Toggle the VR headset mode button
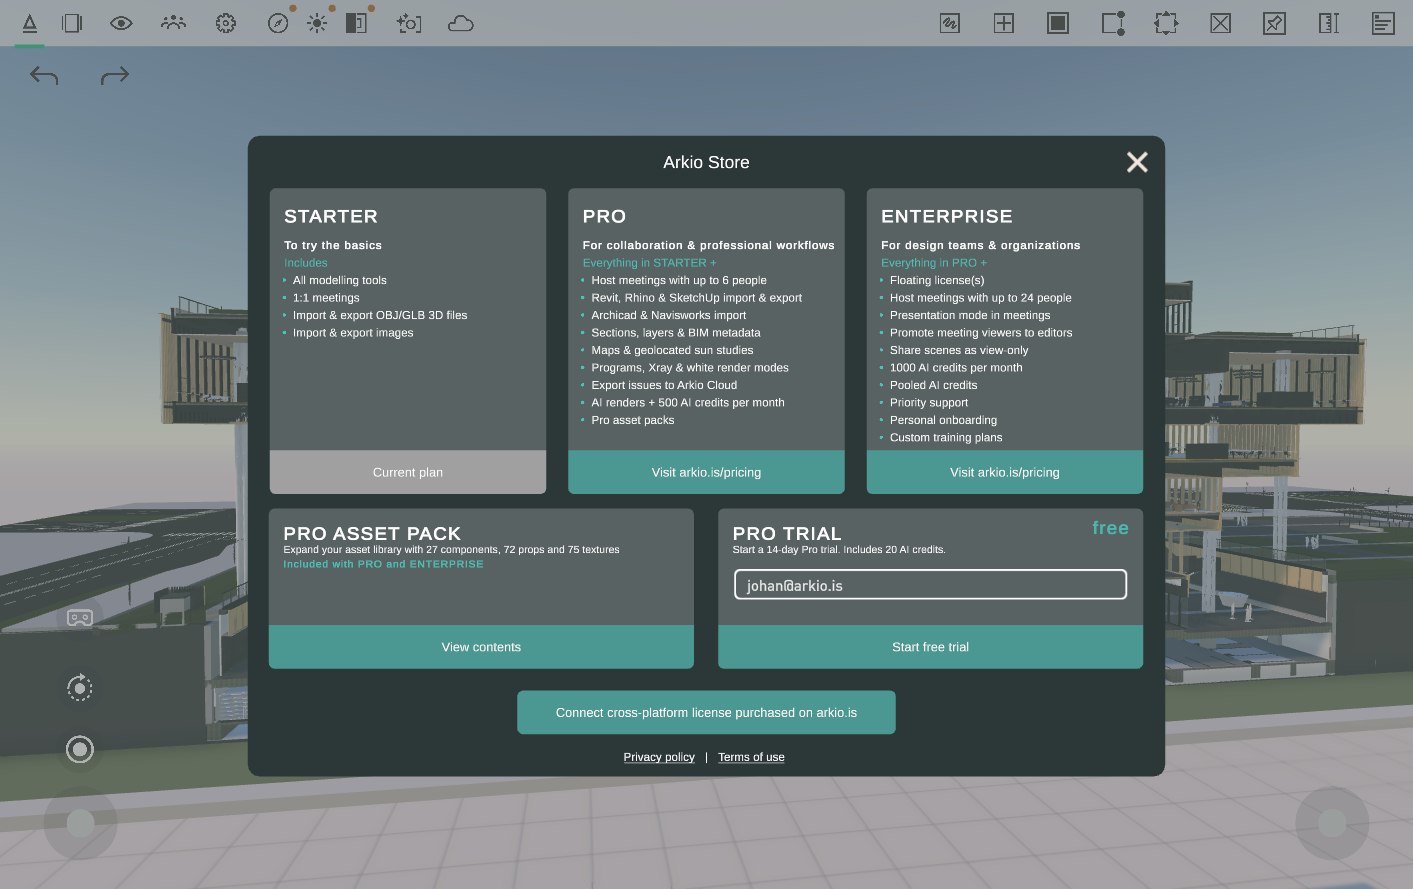Image resolution: width=1413 pixels, height=889 pixels. (80, 618)
